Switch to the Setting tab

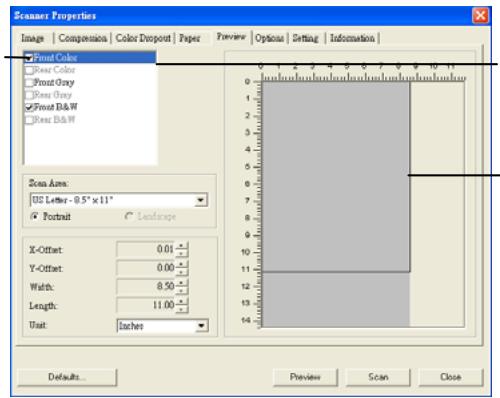(305, 38)
